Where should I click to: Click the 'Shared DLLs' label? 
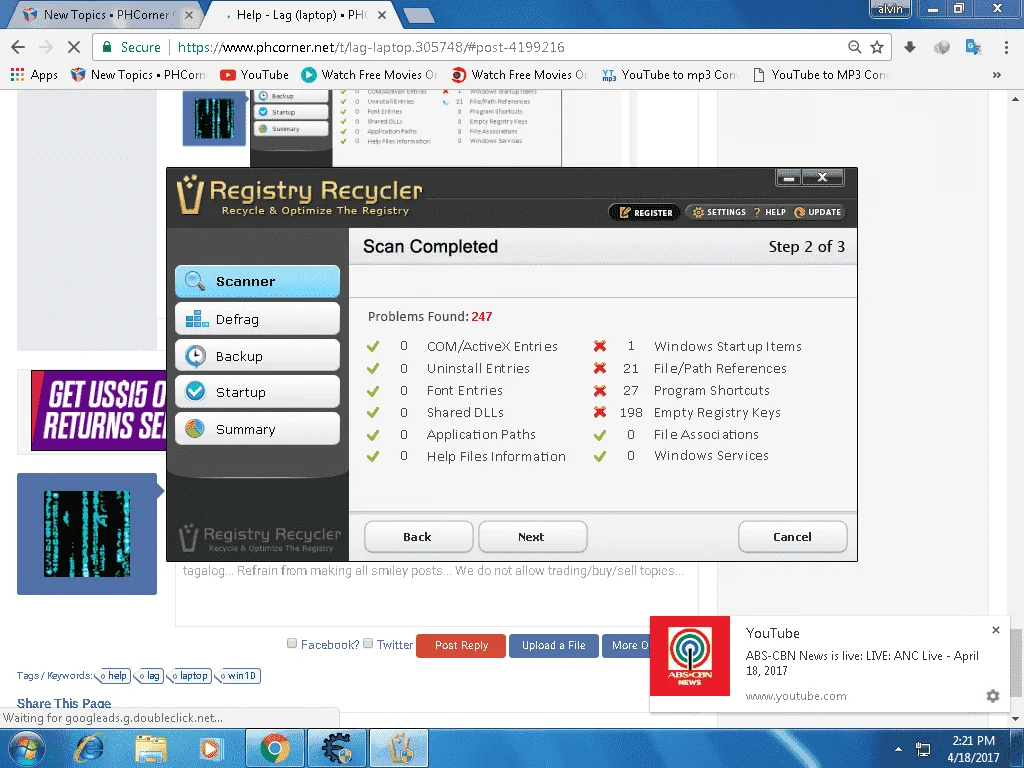465,413
